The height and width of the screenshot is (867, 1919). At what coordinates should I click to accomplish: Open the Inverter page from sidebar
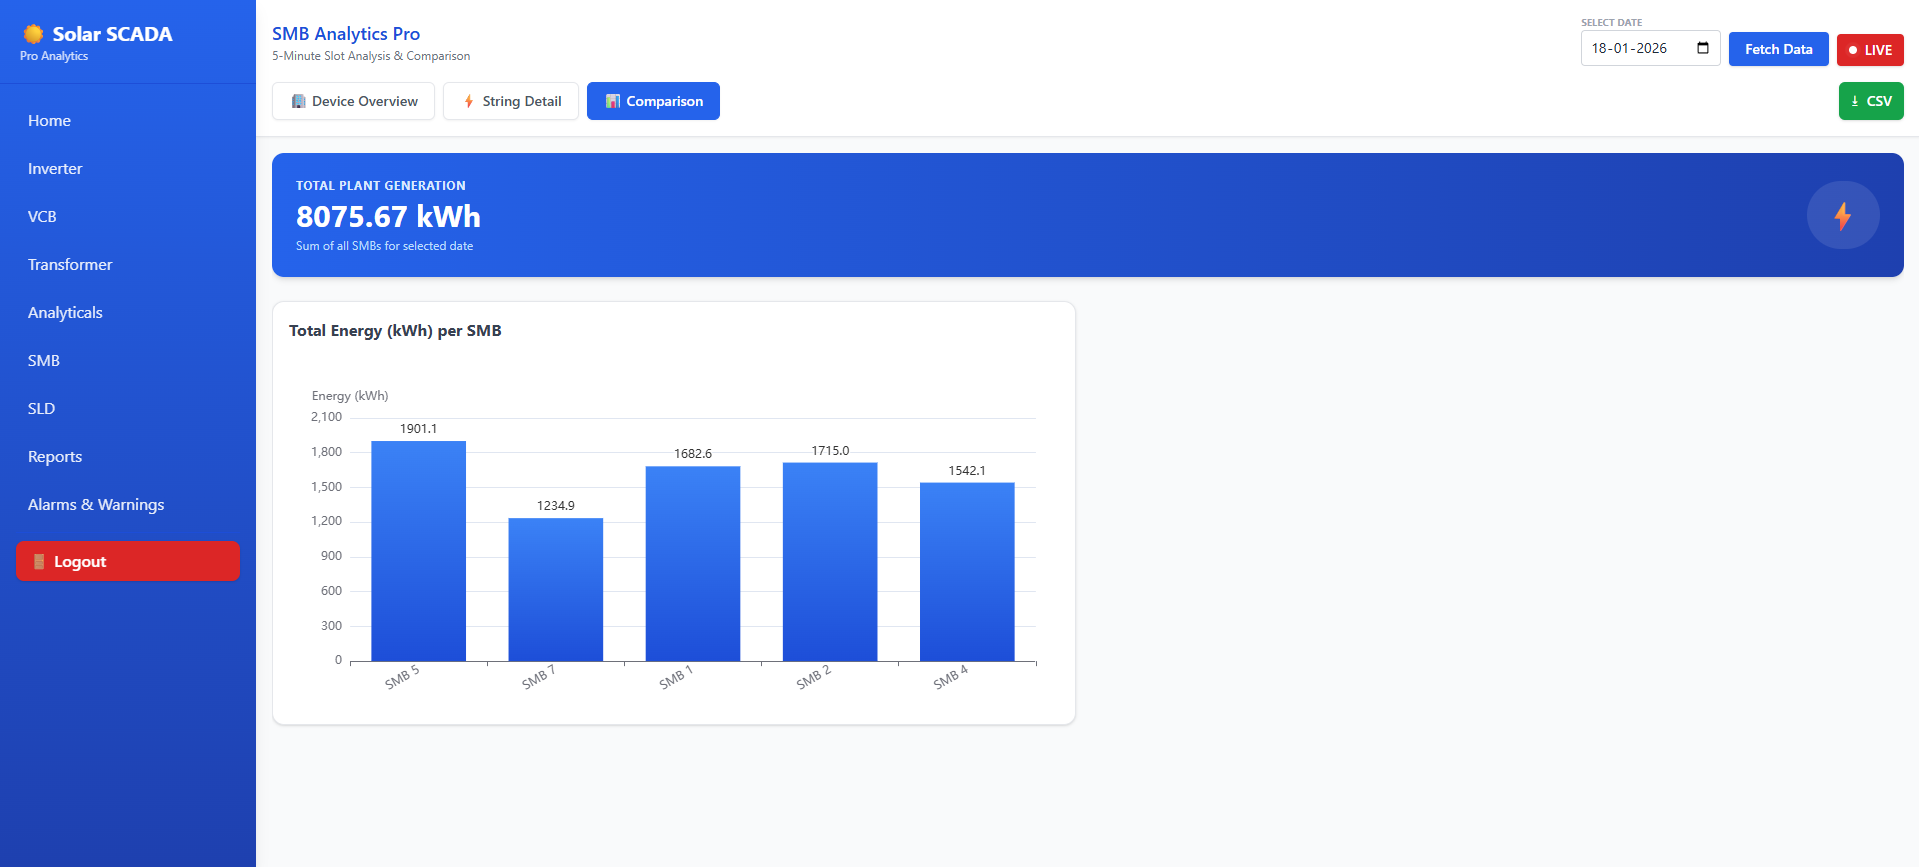point(55,169)
